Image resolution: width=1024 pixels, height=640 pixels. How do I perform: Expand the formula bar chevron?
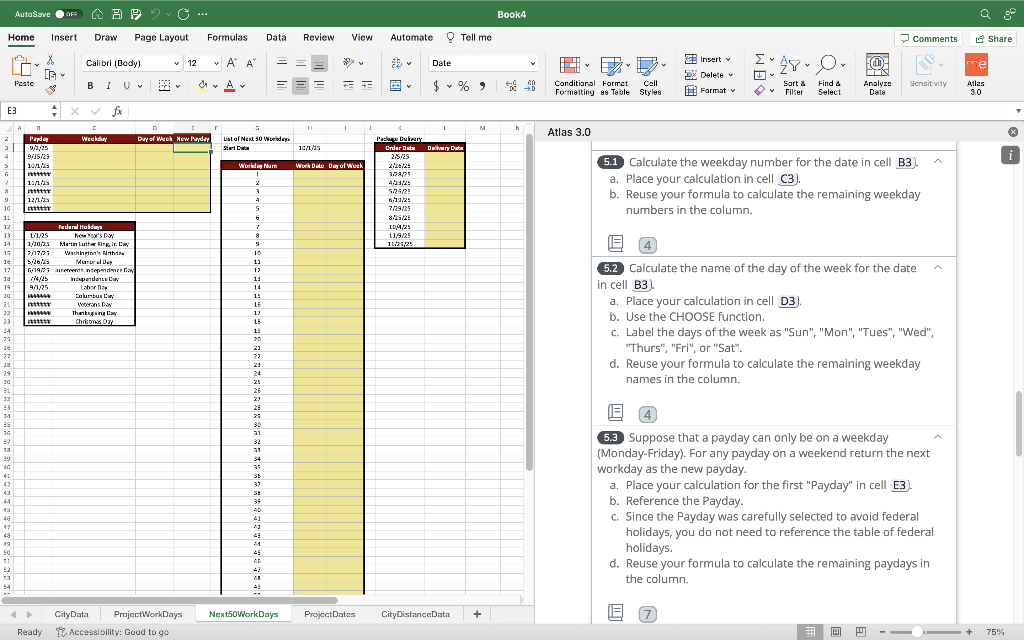(1017, 111)
